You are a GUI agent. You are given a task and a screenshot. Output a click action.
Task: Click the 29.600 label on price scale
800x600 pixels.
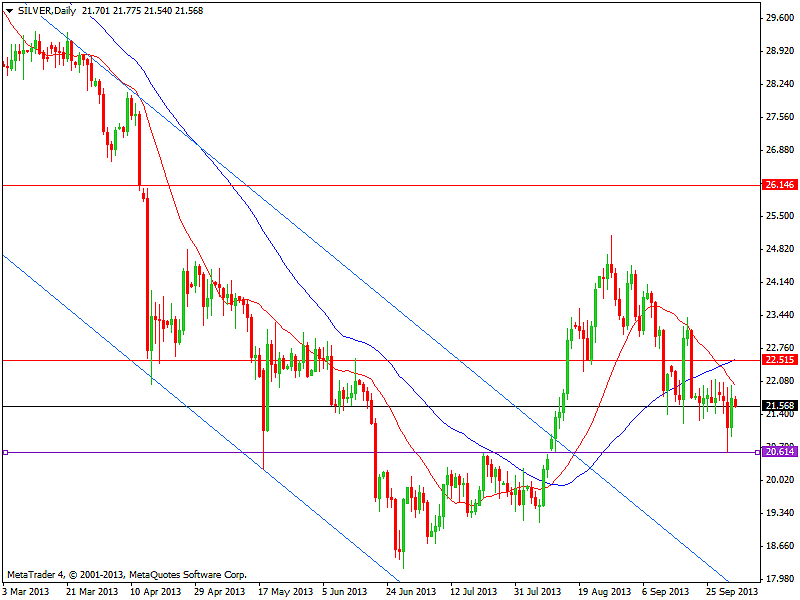(778, 18)
